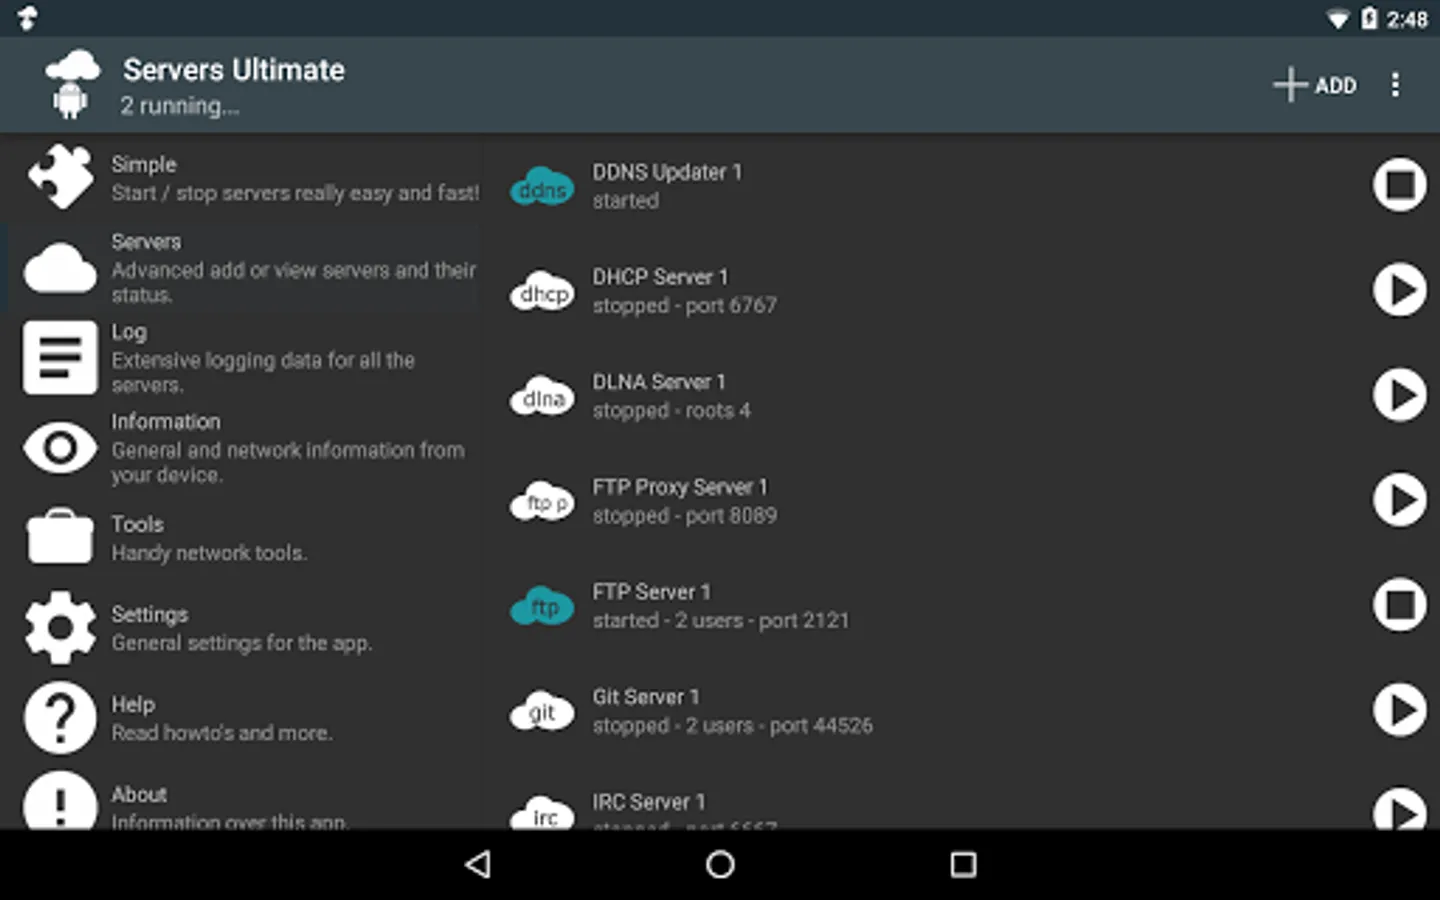Viewport: 1440px width, 900px height.
Task: Stop DDNS Updater 1
Action: pos(1399,184)
